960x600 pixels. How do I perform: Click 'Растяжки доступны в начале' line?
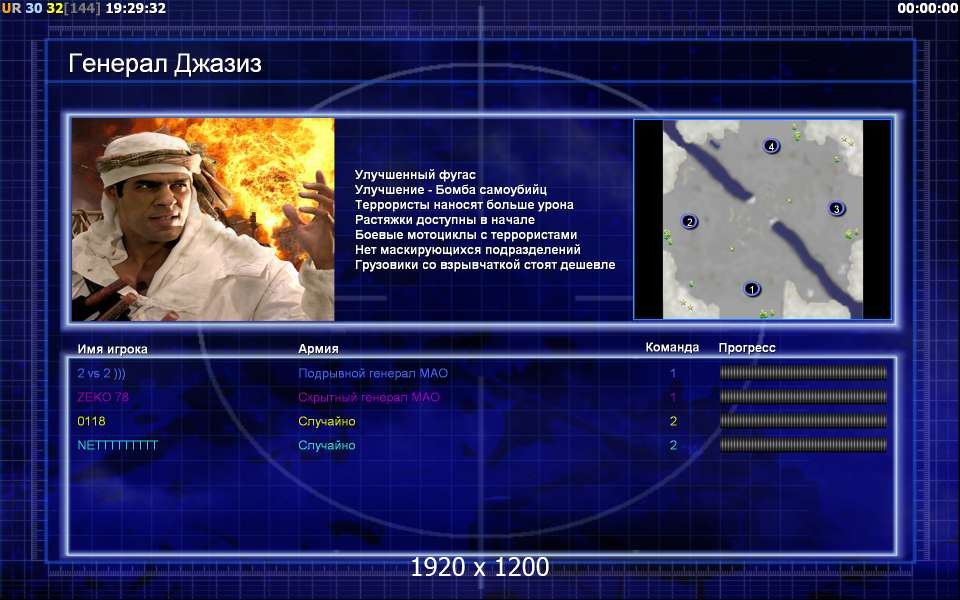[444, 219]
